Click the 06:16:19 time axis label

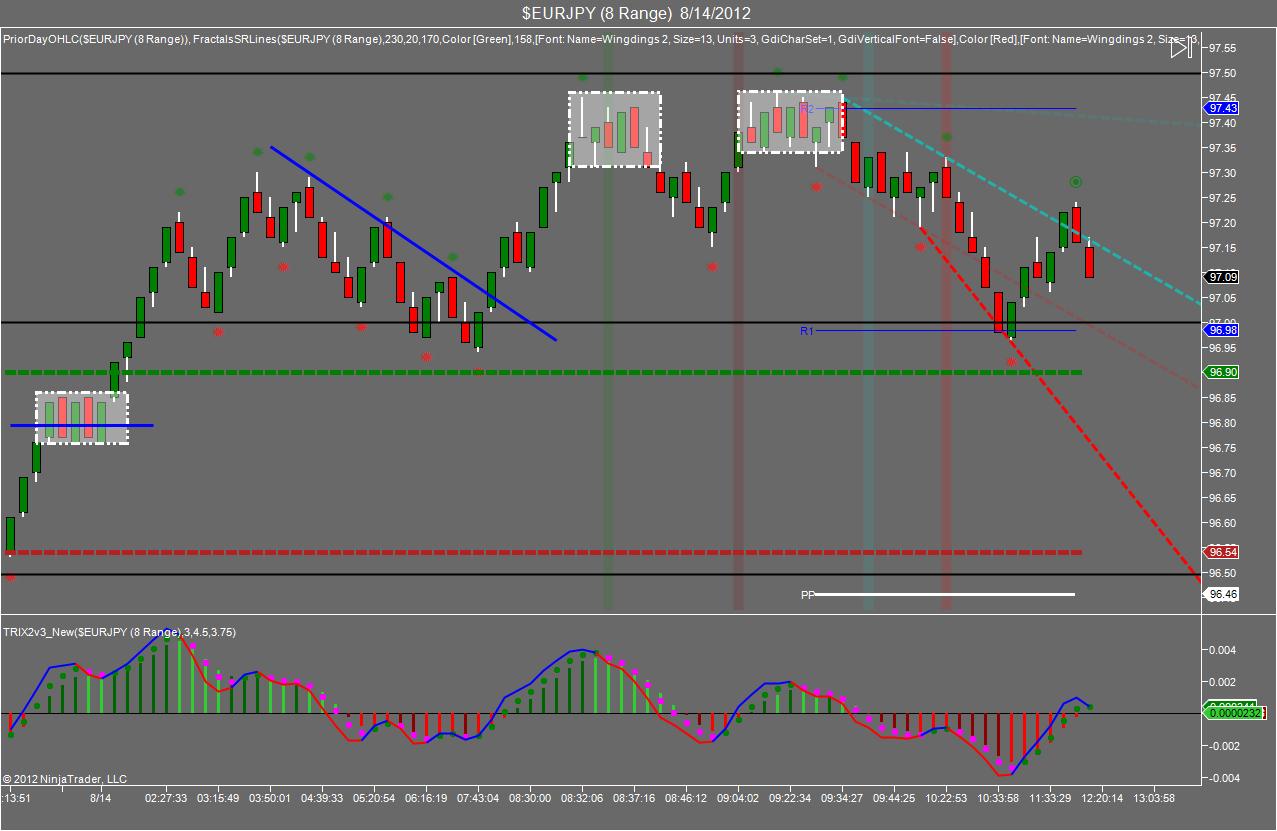426,798
